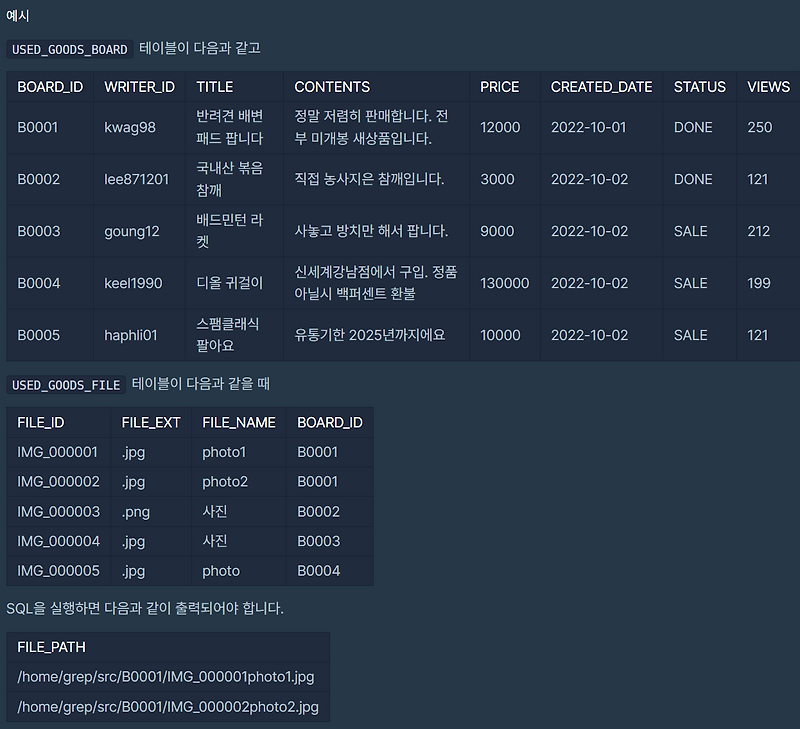The height and width of the screenshot is (729, 800).
Task: Click the haphli01 writer cell
Action: [x=131, y=335]
